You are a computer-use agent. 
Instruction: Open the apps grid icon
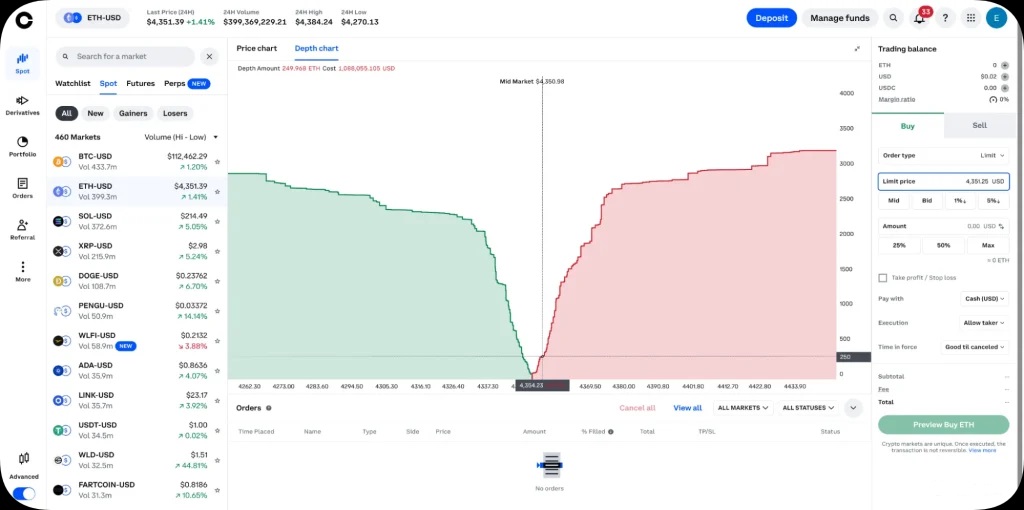[x=970, y=18]
